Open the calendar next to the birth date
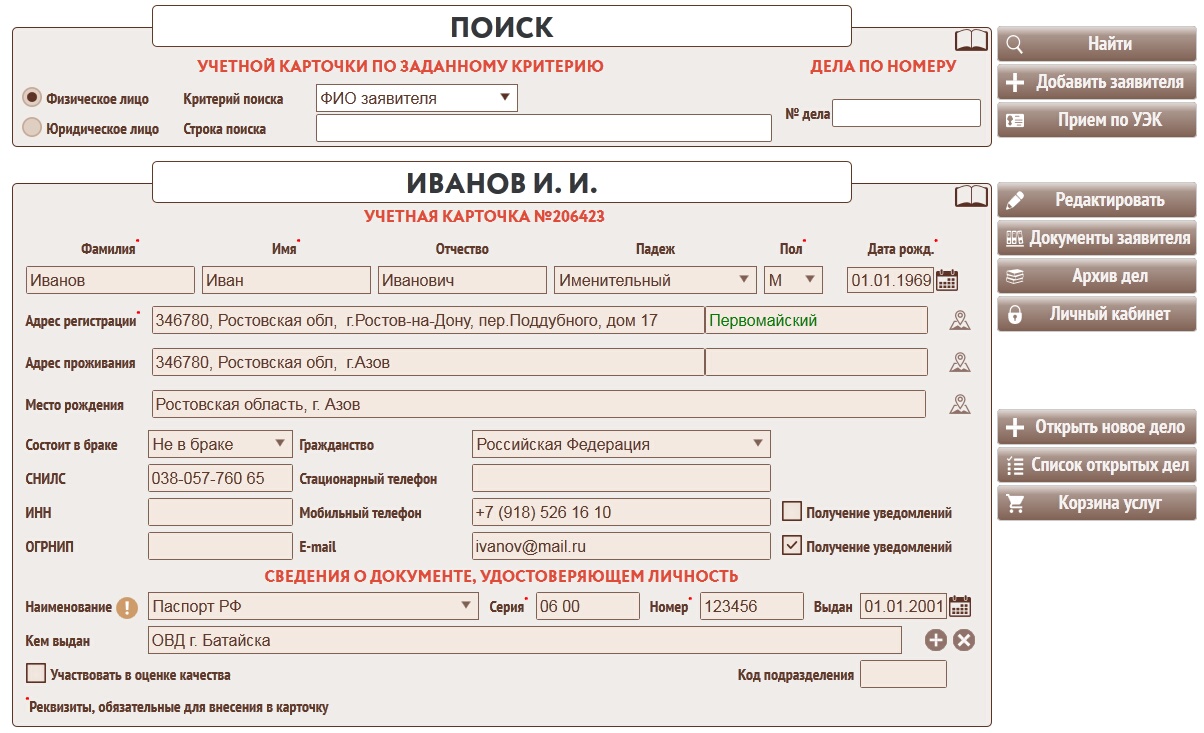 pos(946,280)
